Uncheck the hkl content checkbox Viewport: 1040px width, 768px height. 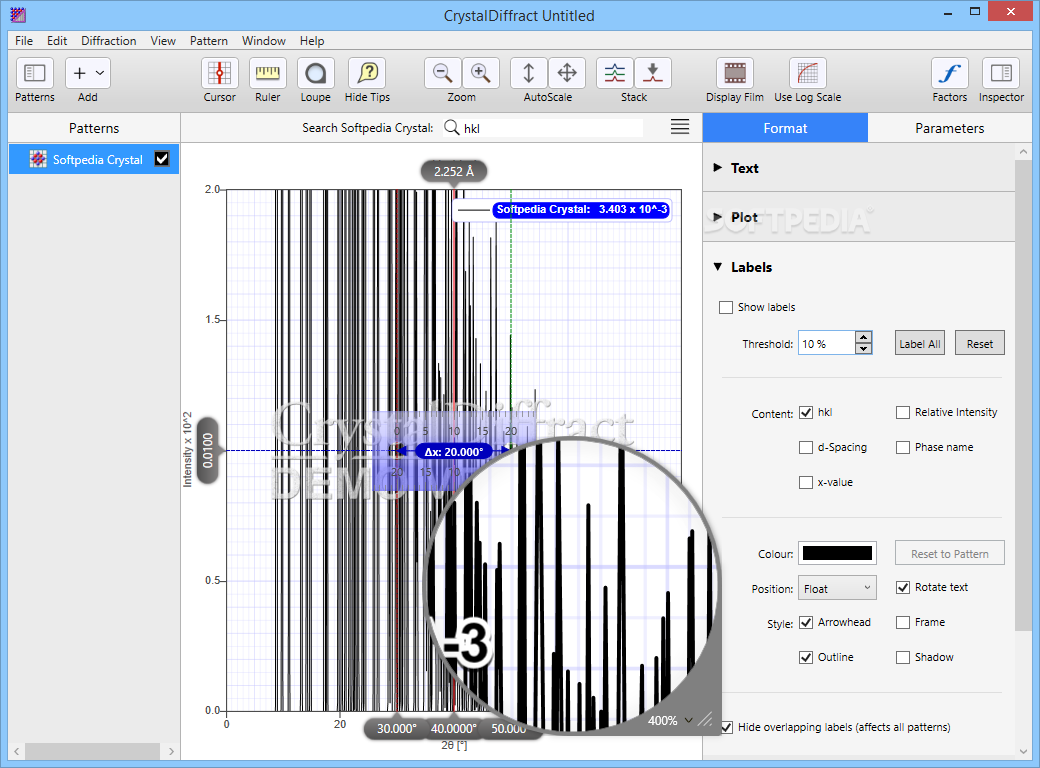click(806, 413)
